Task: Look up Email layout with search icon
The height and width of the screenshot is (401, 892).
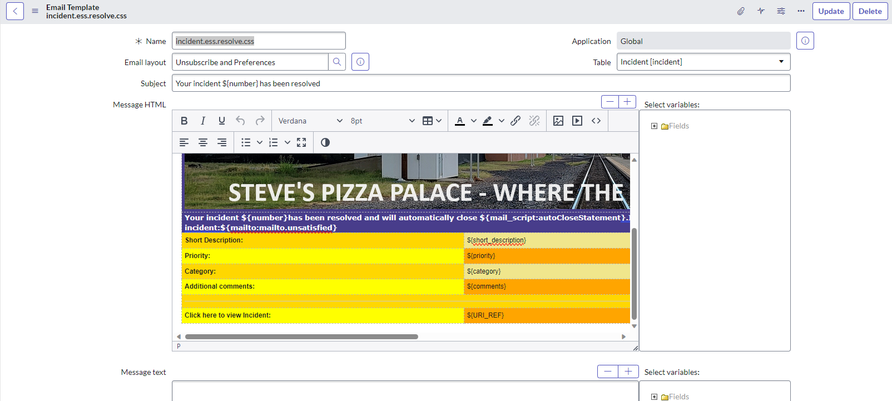Action: coord(337,62)
